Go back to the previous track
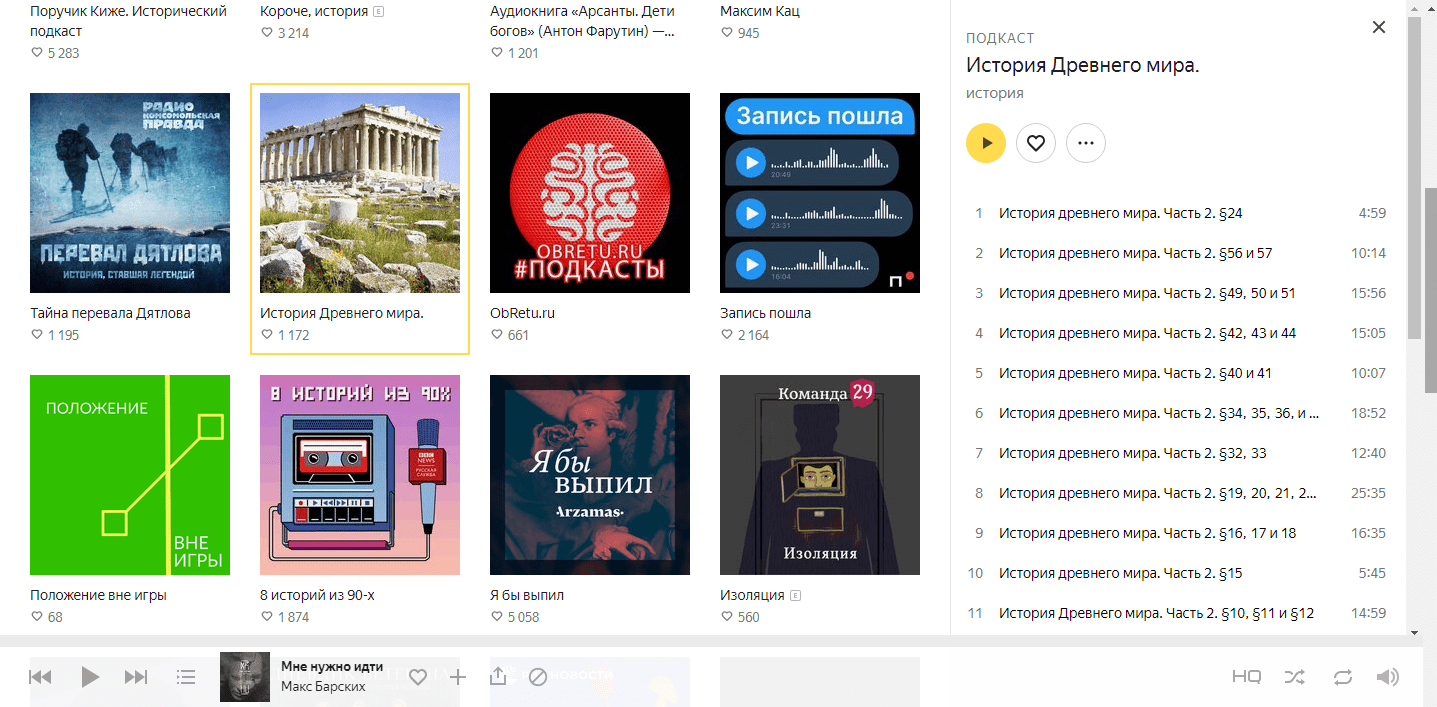The width and height of the screenshot is (1437, 707). (x=40, y=677)
